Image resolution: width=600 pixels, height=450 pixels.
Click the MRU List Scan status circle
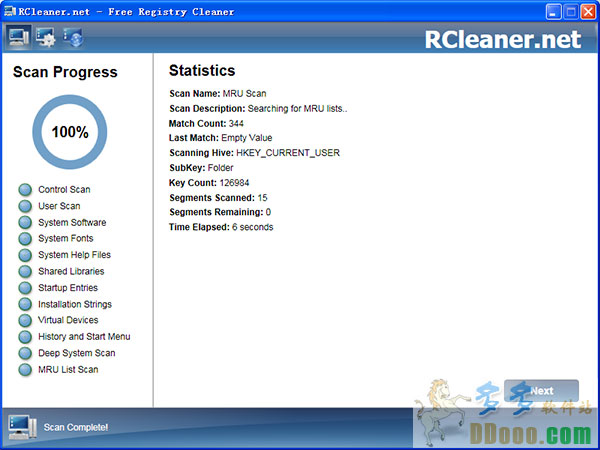pos(25,370)
